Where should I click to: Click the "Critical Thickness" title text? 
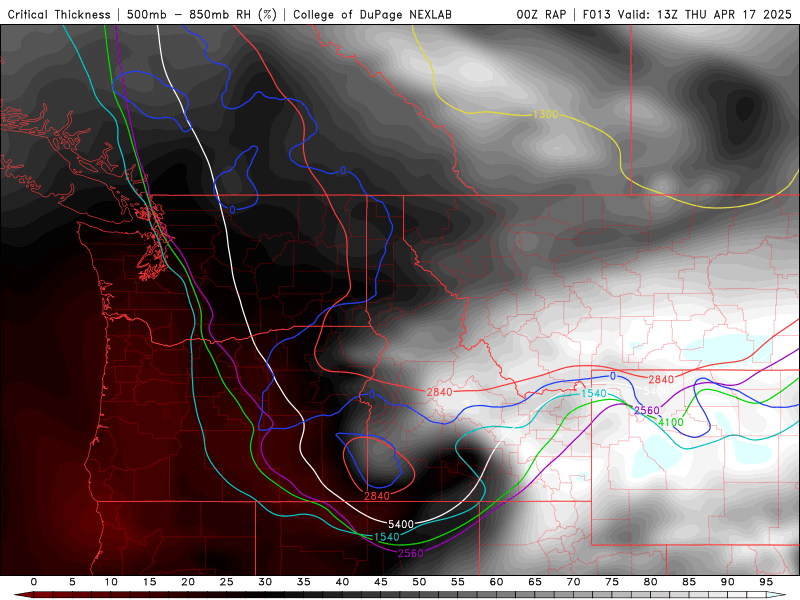[x=59, y=15]
